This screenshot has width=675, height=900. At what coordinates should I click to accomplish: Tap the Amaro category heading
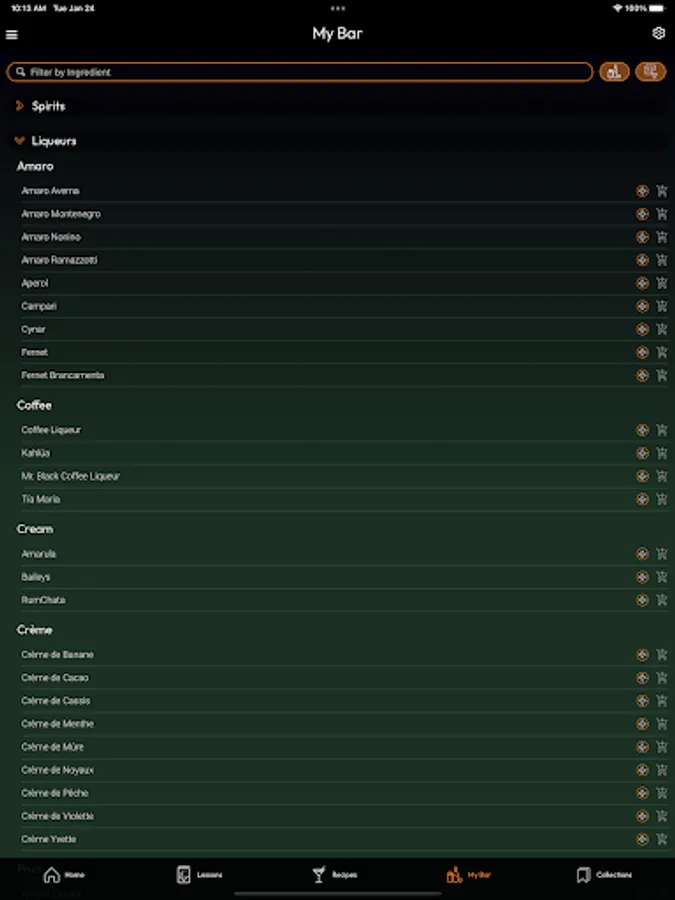pyautogui.click(x=35, y=166)
